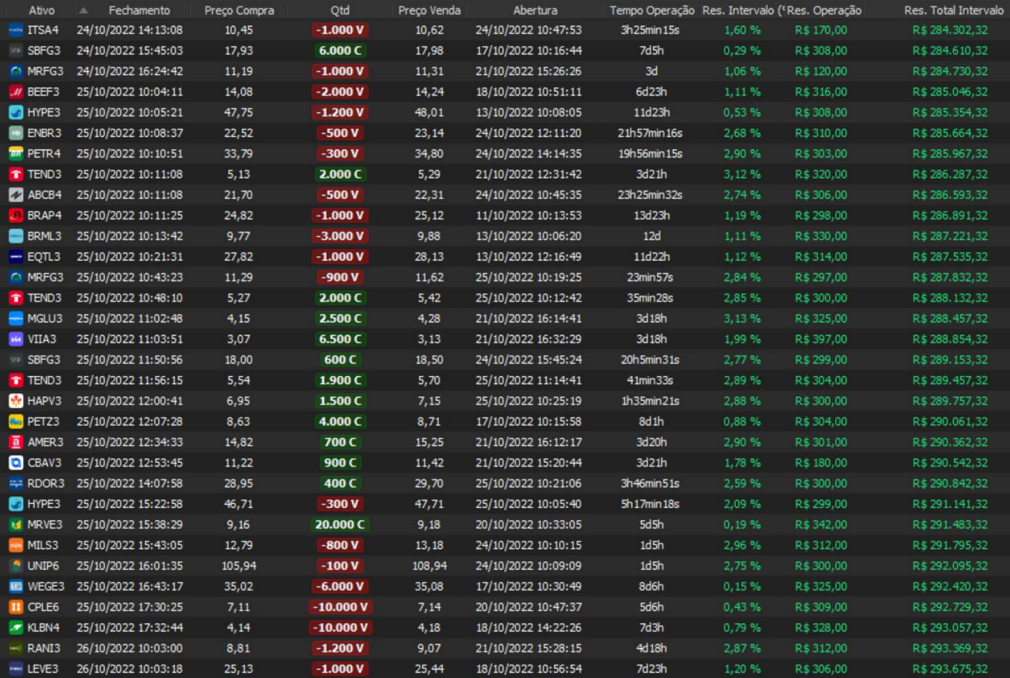
Task: Select the PETR4 asset icon
Action: pyautogui.click(x=16, y=153)
